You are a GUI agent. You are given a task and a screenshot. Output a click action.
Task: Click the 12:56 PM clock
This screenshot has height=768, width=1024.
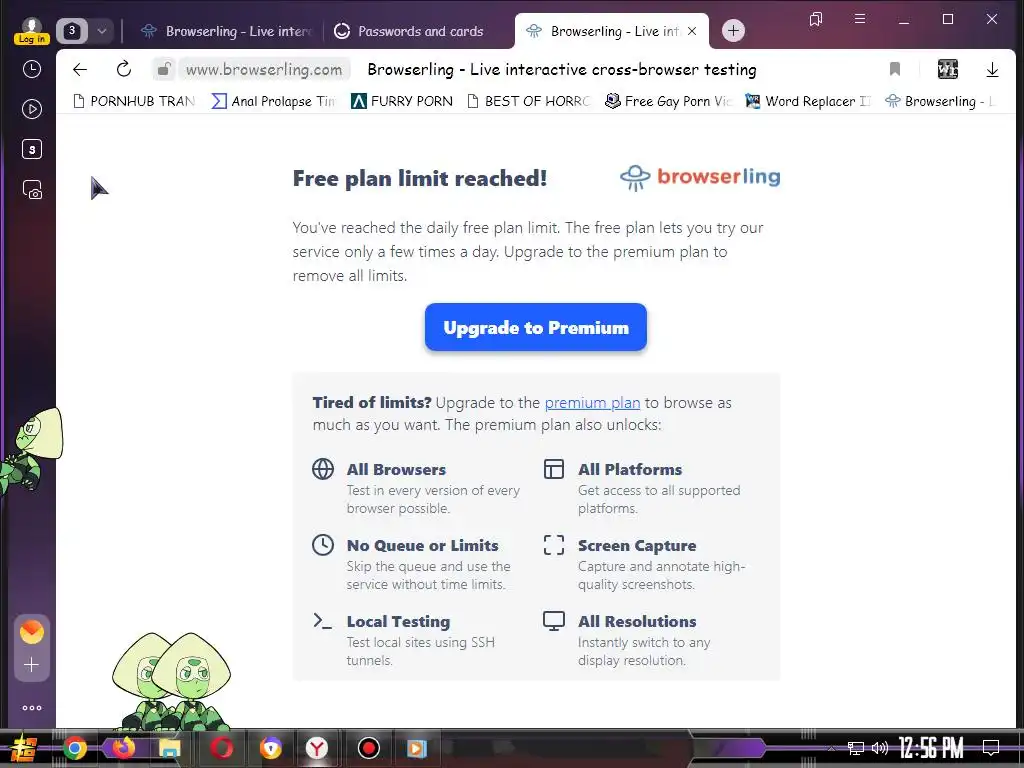[x=931, y=748]
